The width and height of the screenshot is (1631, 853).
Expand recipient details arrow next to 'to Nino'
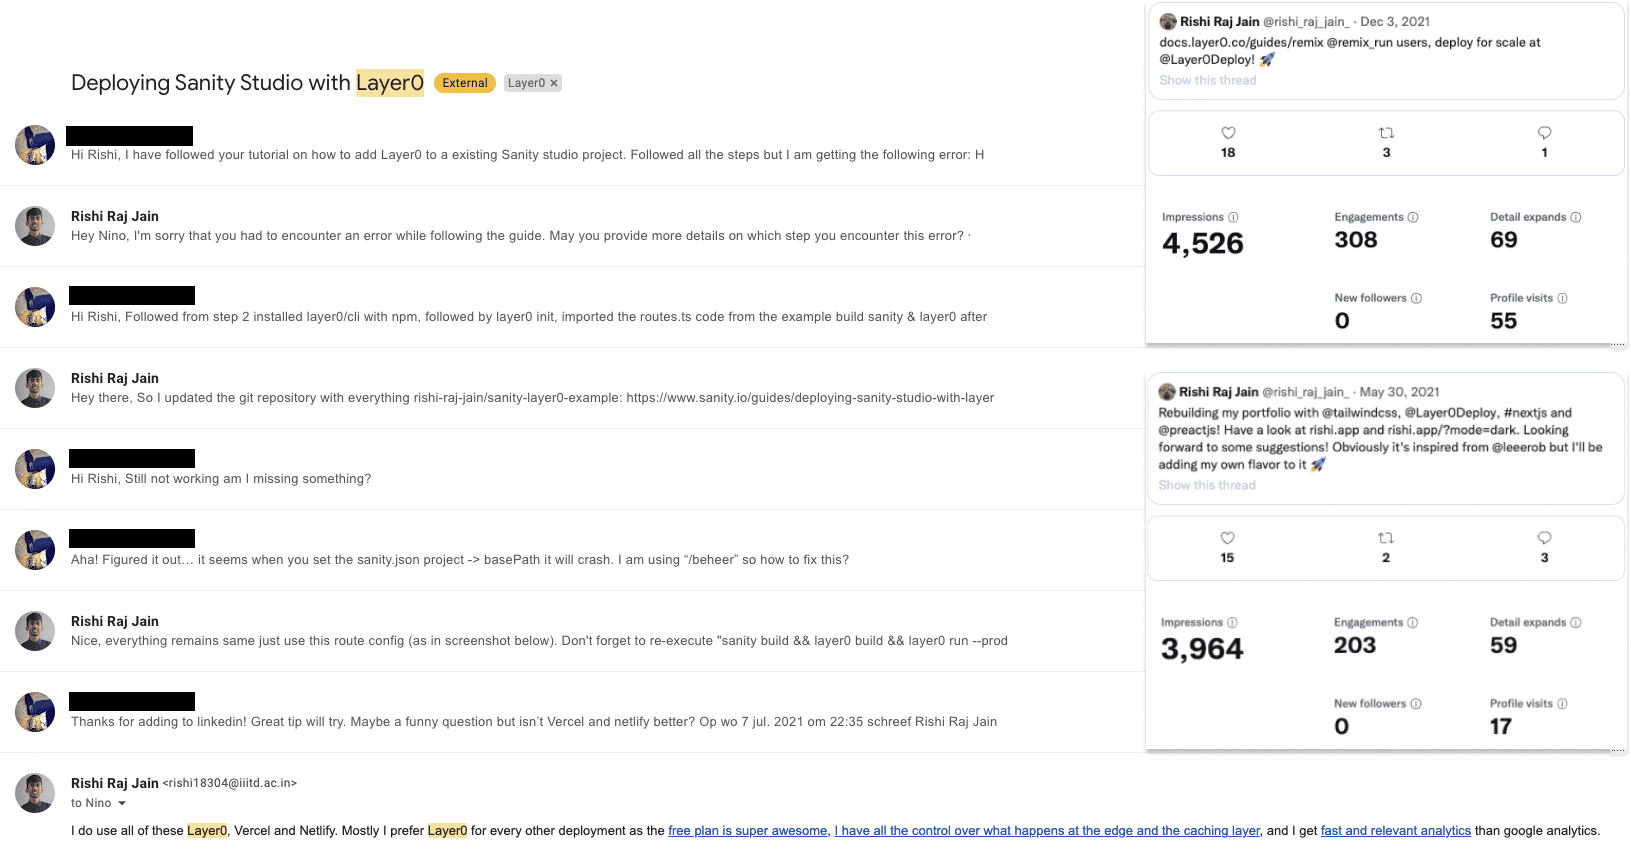[x=122, y=803]
